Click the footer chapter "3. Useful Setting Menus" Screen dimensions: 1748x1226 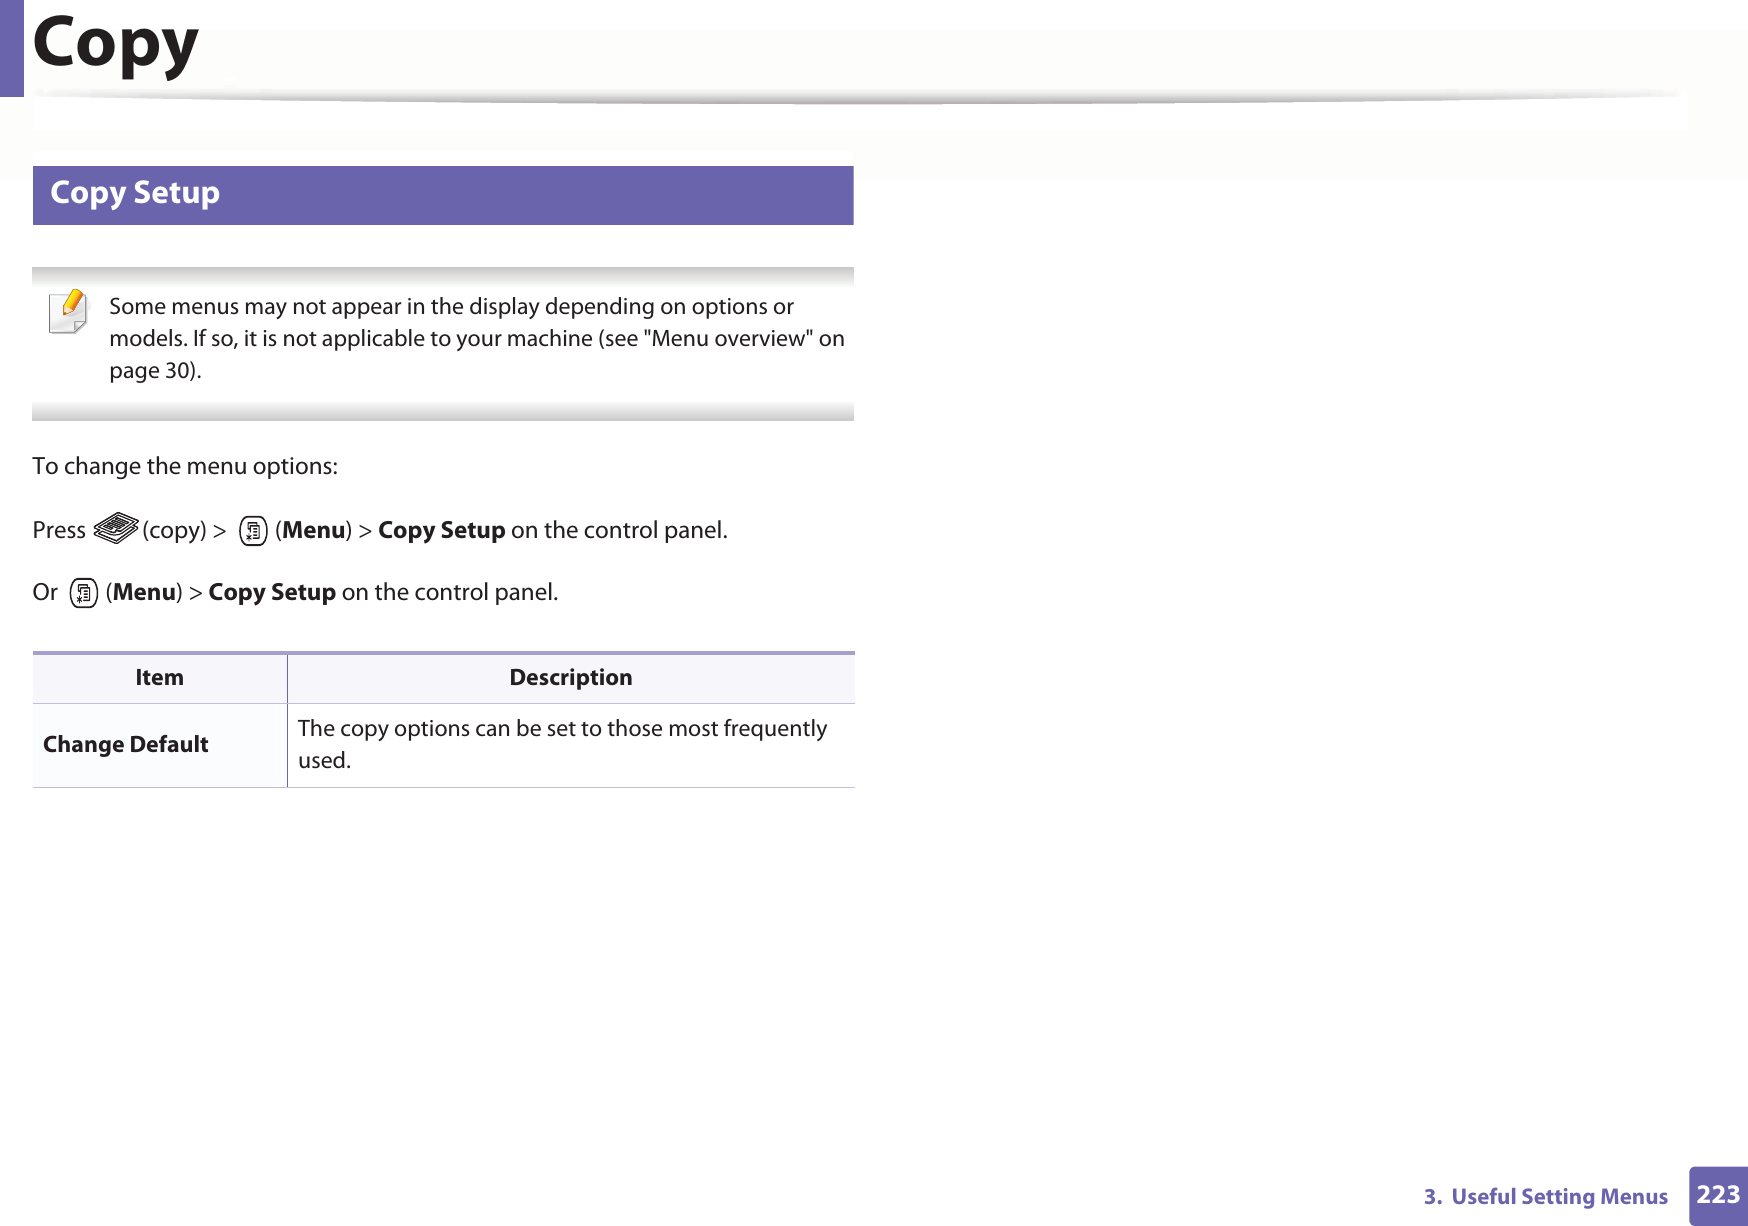(1546, 1197)
